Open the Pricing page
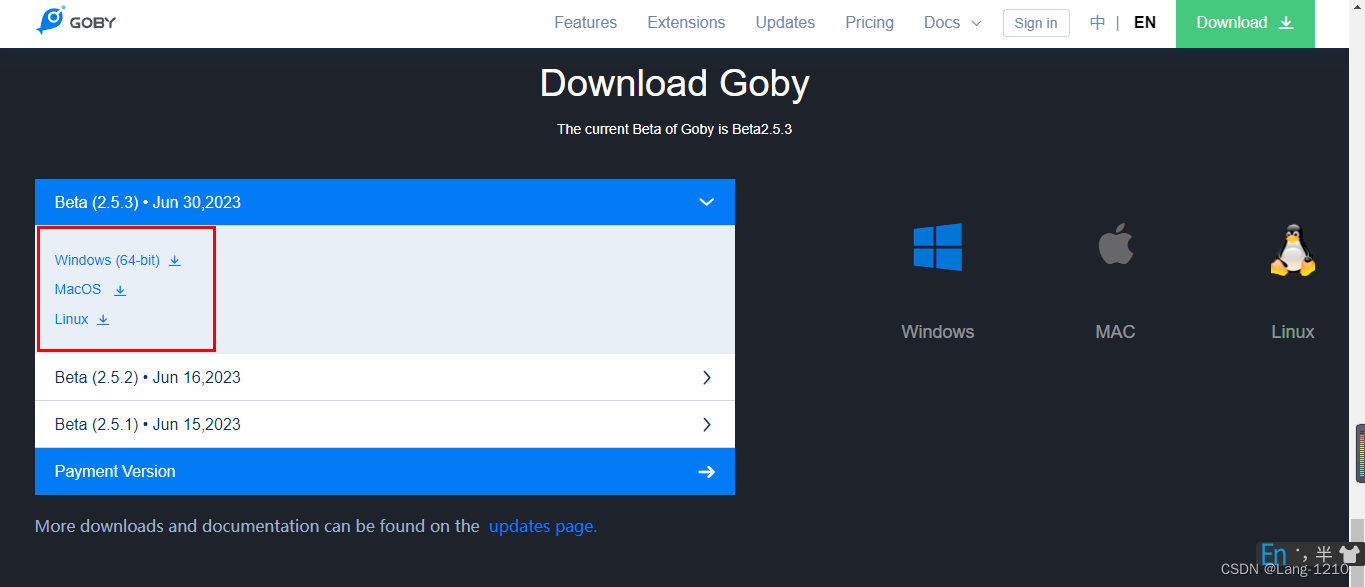Screen dimensions: 1365x587 coord(869,22)
